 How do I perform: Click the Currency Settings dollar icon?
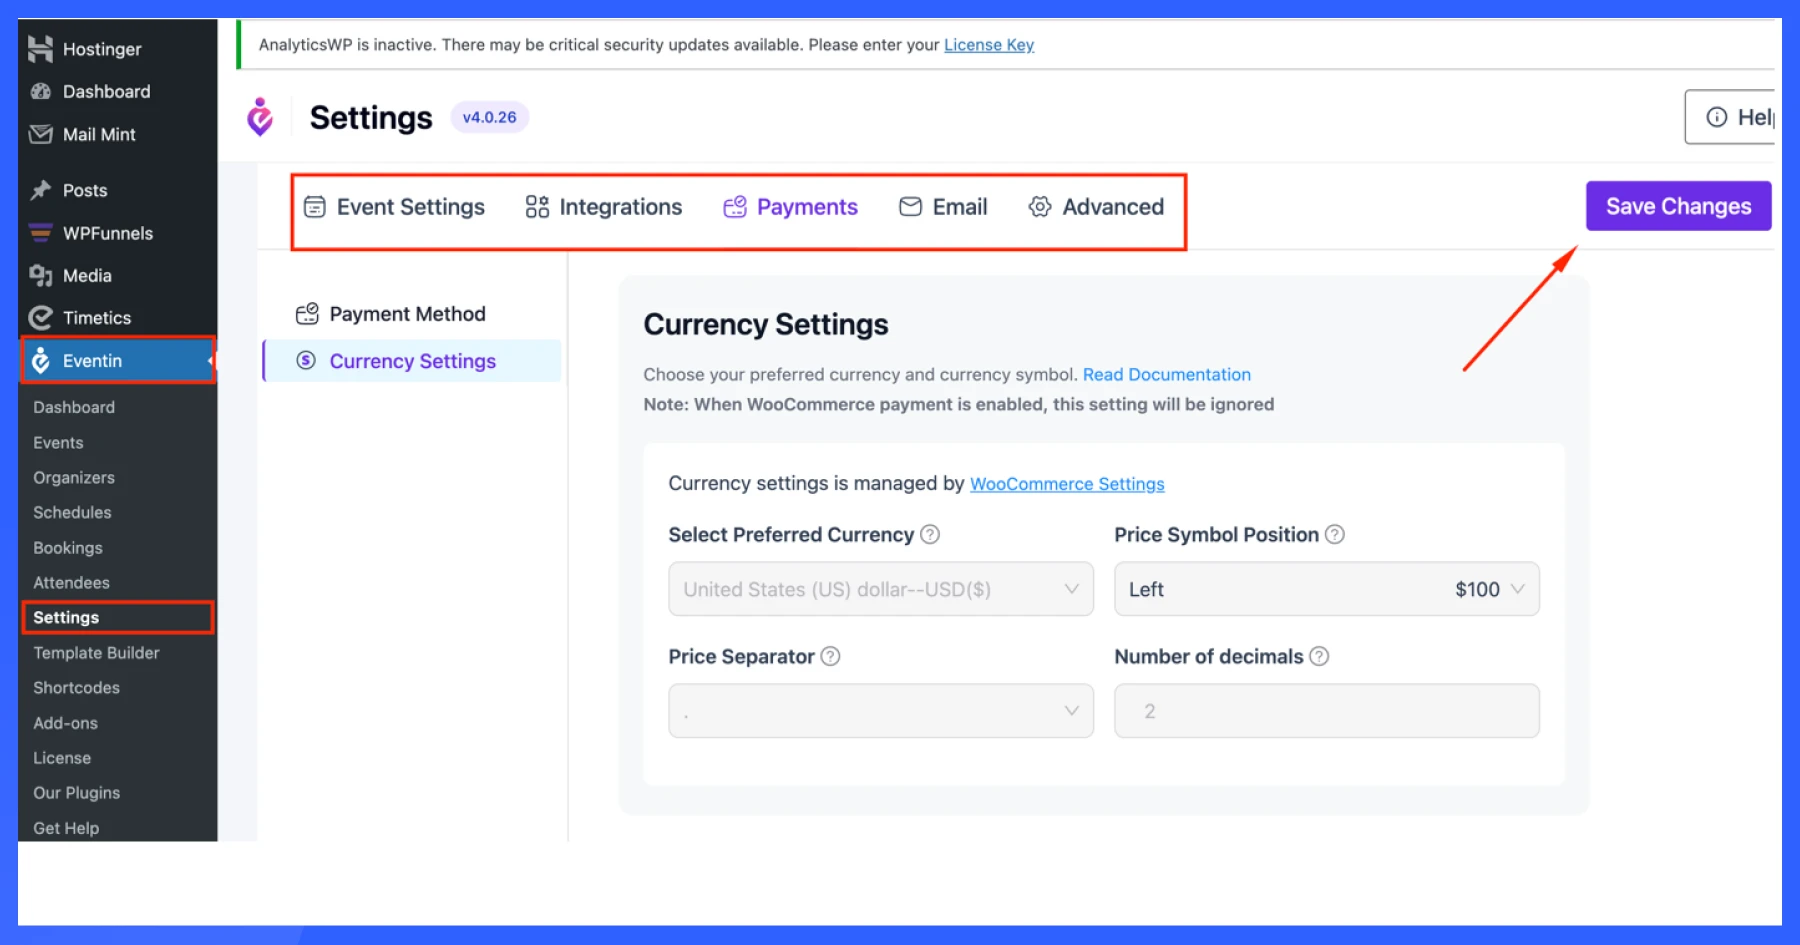tap(306, 360)
